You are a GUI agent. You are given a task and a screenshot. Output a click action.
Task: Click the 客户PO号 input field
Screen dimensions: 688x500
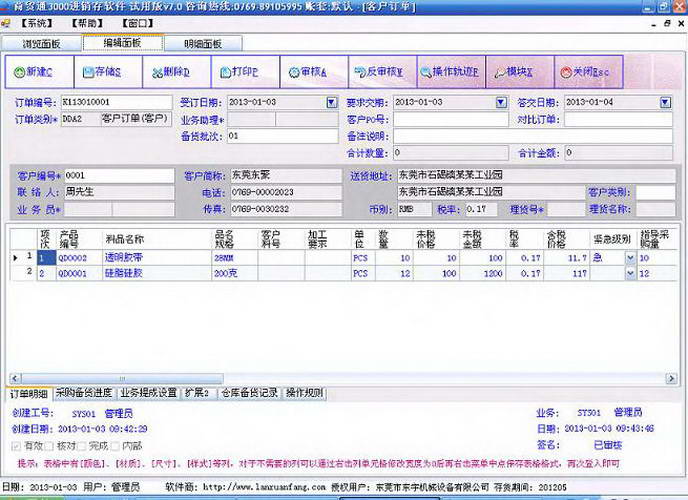coord(450,119)
